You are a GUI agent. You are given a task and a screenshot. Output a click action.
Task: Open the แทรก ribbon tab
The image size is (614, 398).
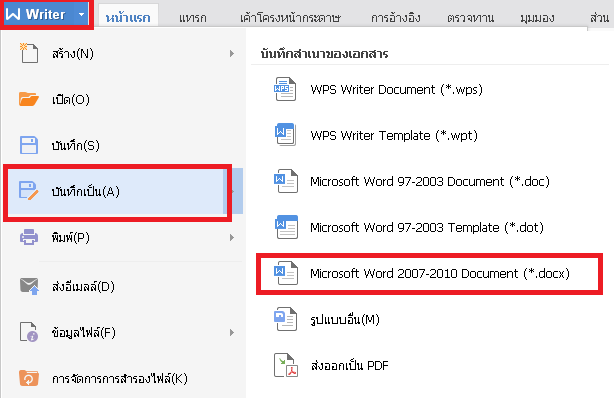click(193, 18)
